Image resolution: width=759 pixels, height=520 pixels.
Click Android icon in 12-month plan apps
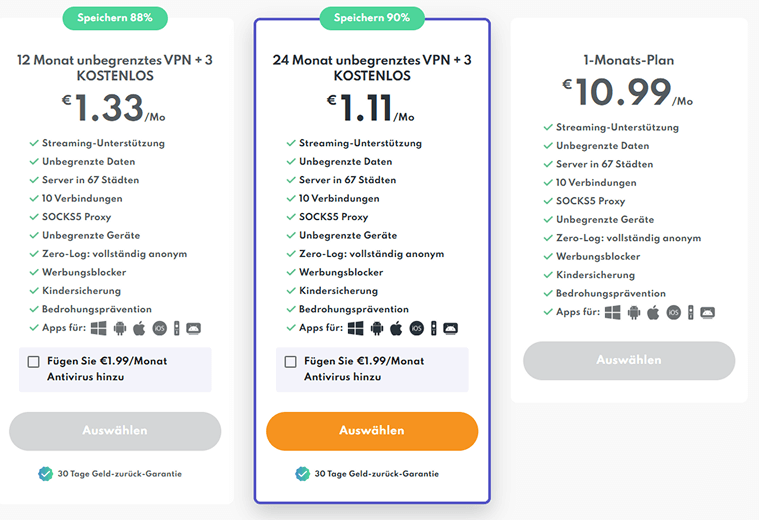coord(120,328)
